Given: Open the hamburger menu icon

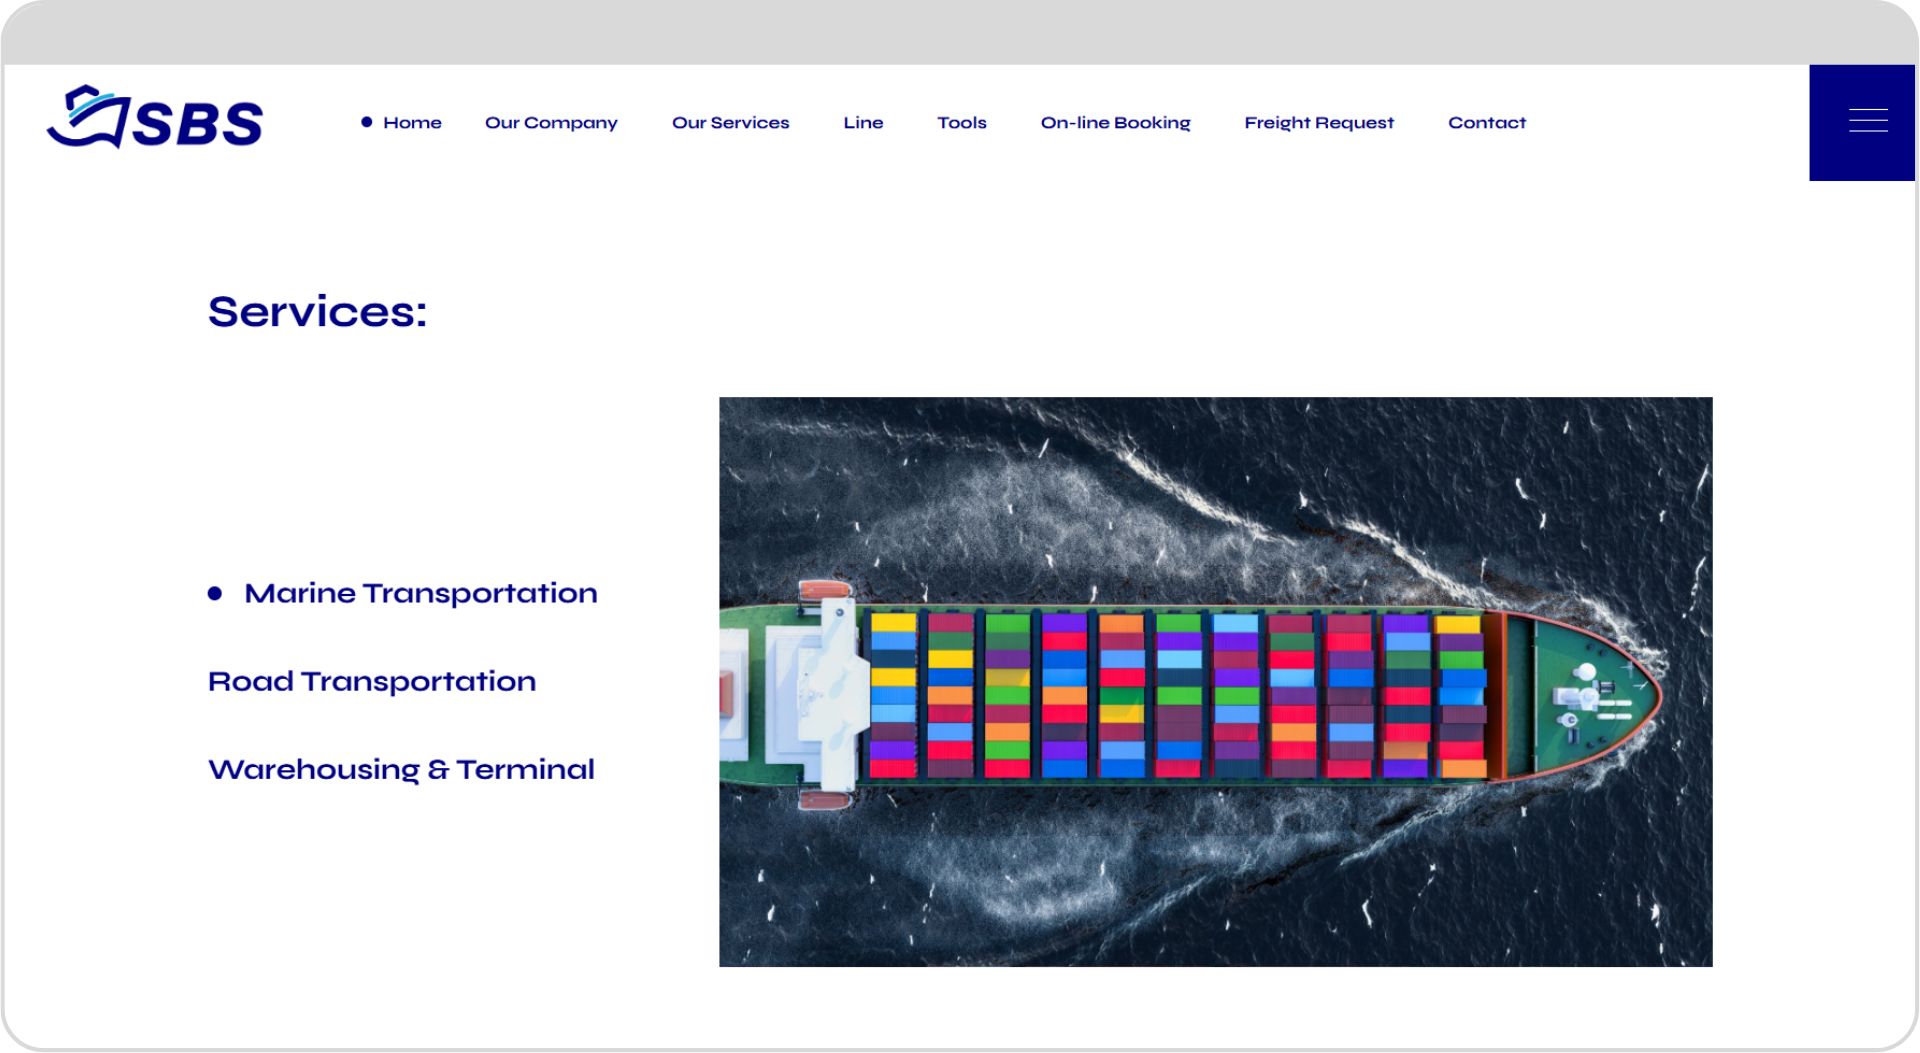Looking at the screenshot, I should tap(1867, 121).
